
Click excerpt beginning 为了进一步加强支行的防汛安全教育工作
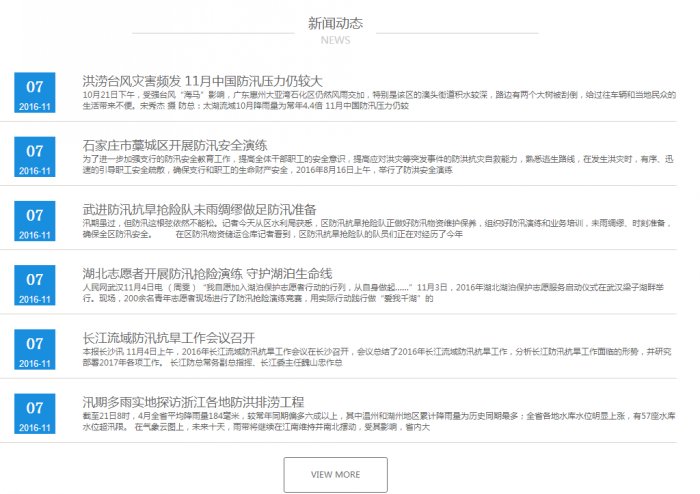pyautogui.click(x=378, y=164)
